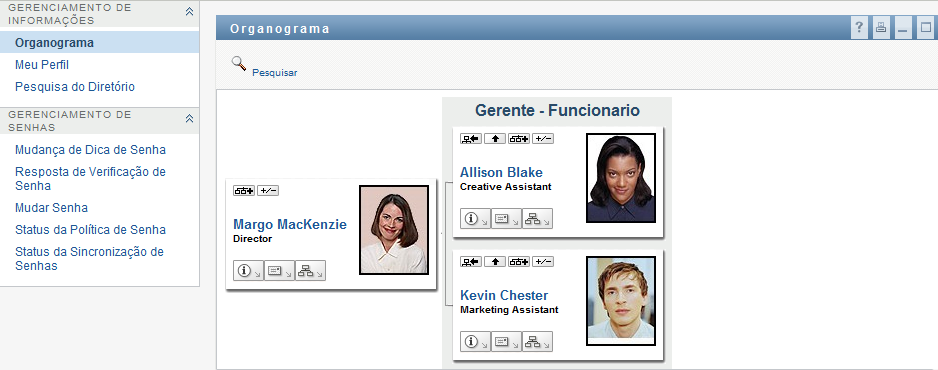Image resolution: width=938 pixels, height=370 pixels.
Task: Toggle +/- expand button on Kevin Chester card
Action: 543,262
